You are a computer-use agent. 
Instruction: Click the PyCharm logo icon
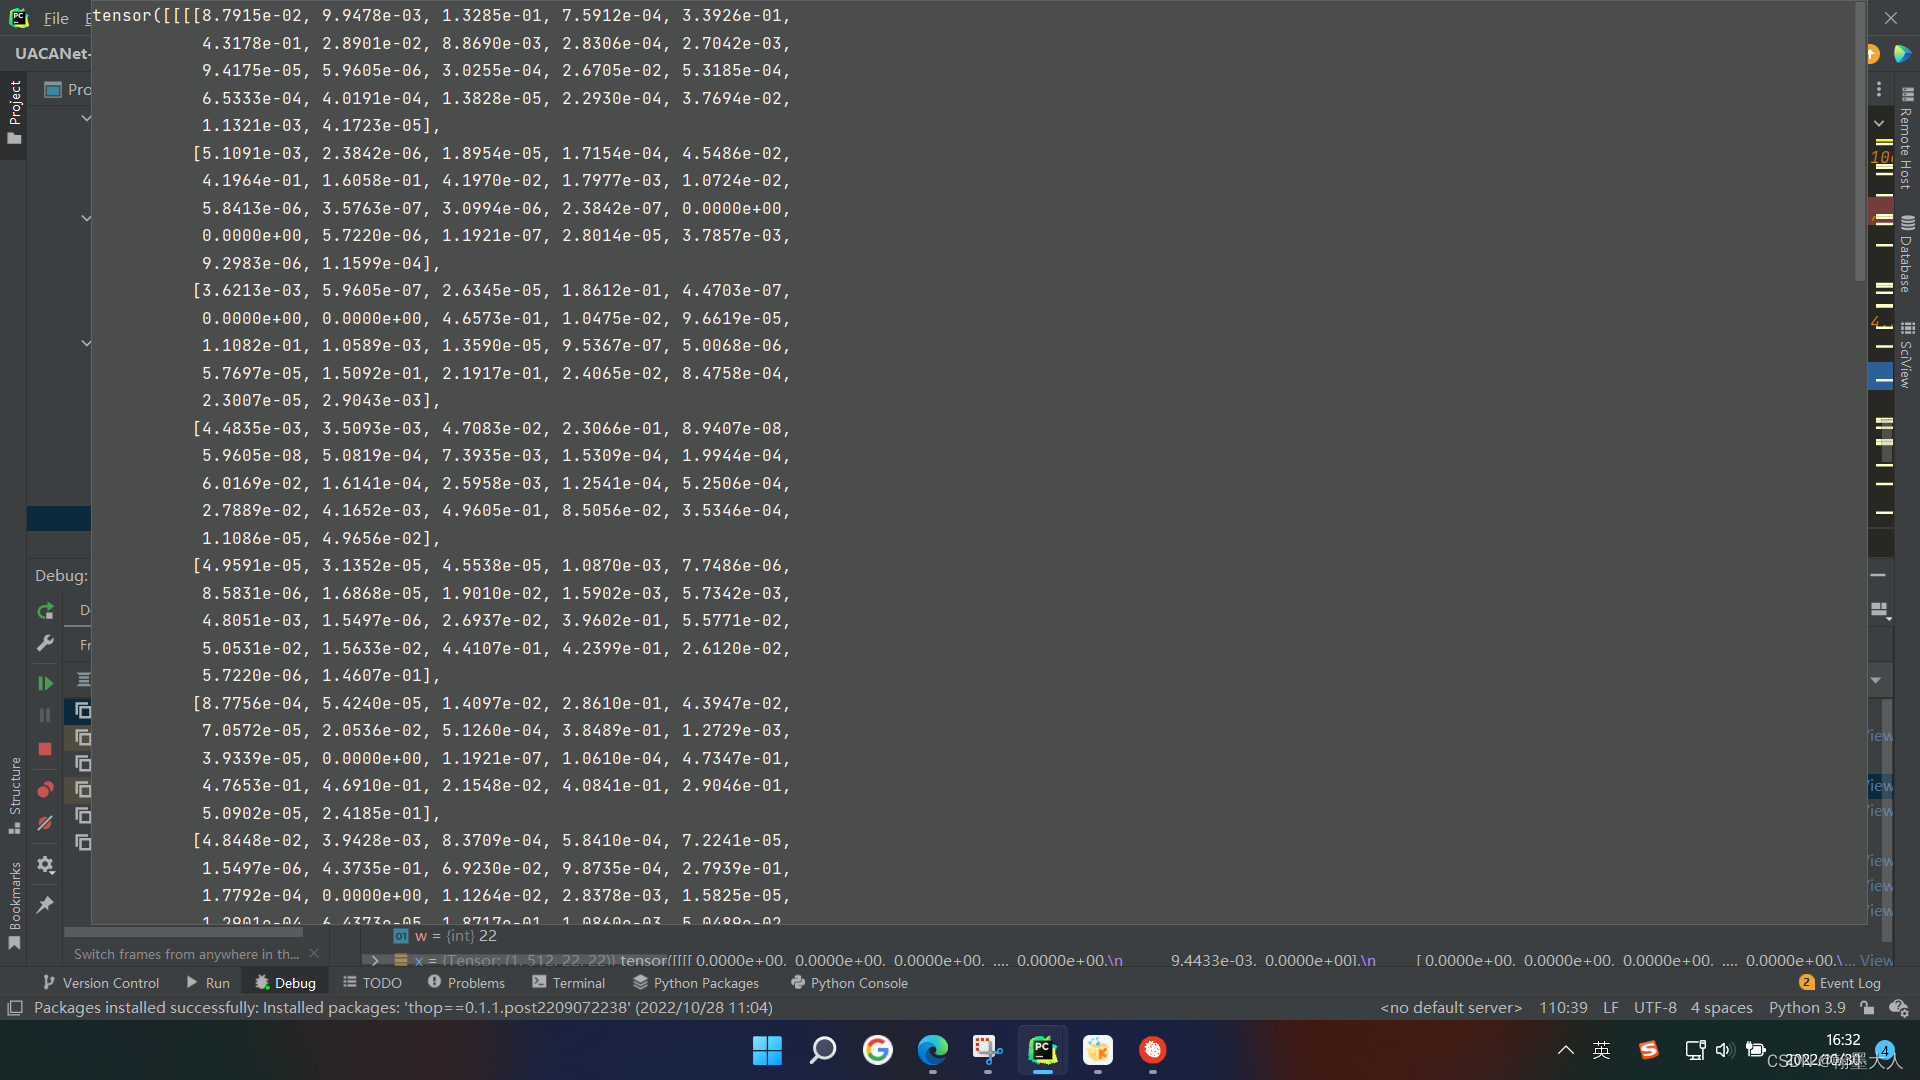(x=18, y=18)
